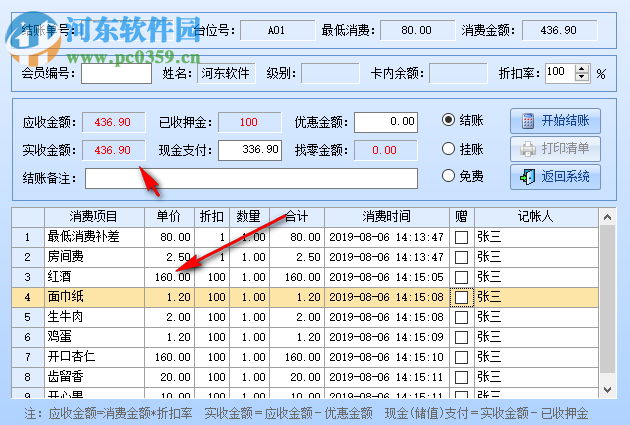Screen dimensions: 630x425
Task: Click the printer icon on 打印清单
Action: click(528, 149)
